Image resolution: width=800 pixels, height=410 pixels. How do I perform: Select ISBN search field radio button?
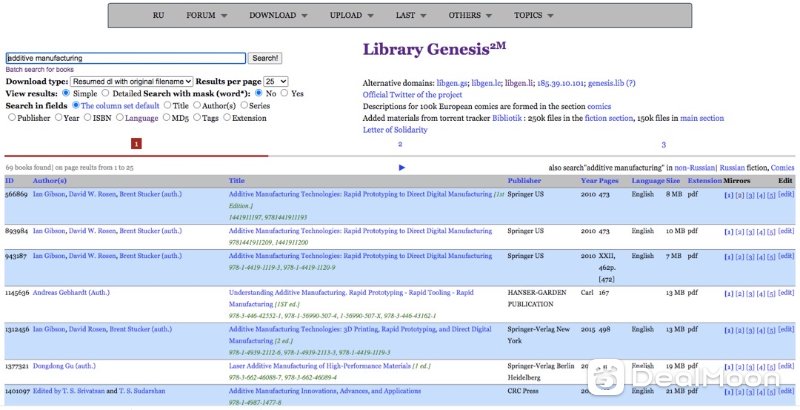point(87,118)
